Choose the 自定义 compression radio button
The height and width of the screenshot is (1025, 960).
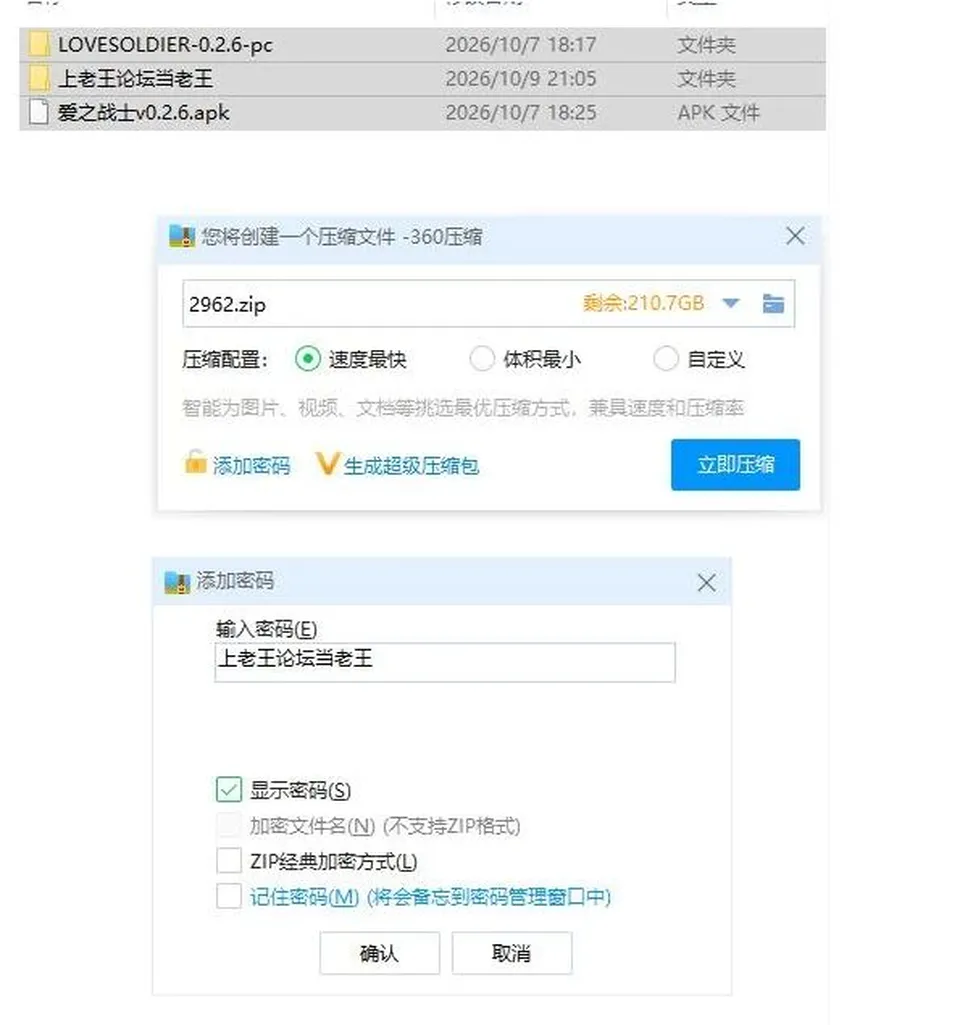tap(665, 358)
